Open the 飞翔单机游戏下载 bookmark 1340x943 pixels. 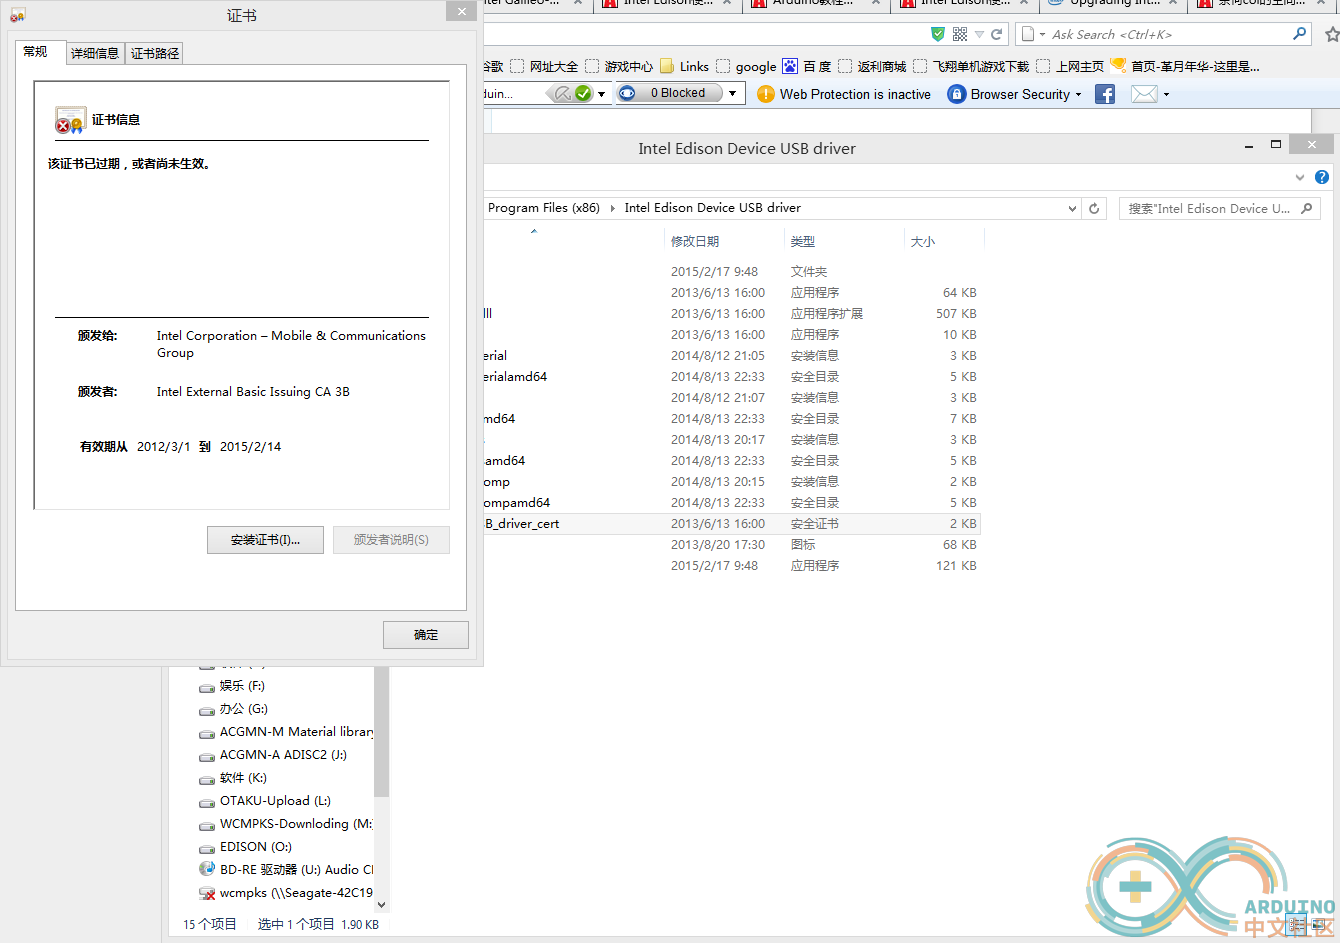point(971,66)
